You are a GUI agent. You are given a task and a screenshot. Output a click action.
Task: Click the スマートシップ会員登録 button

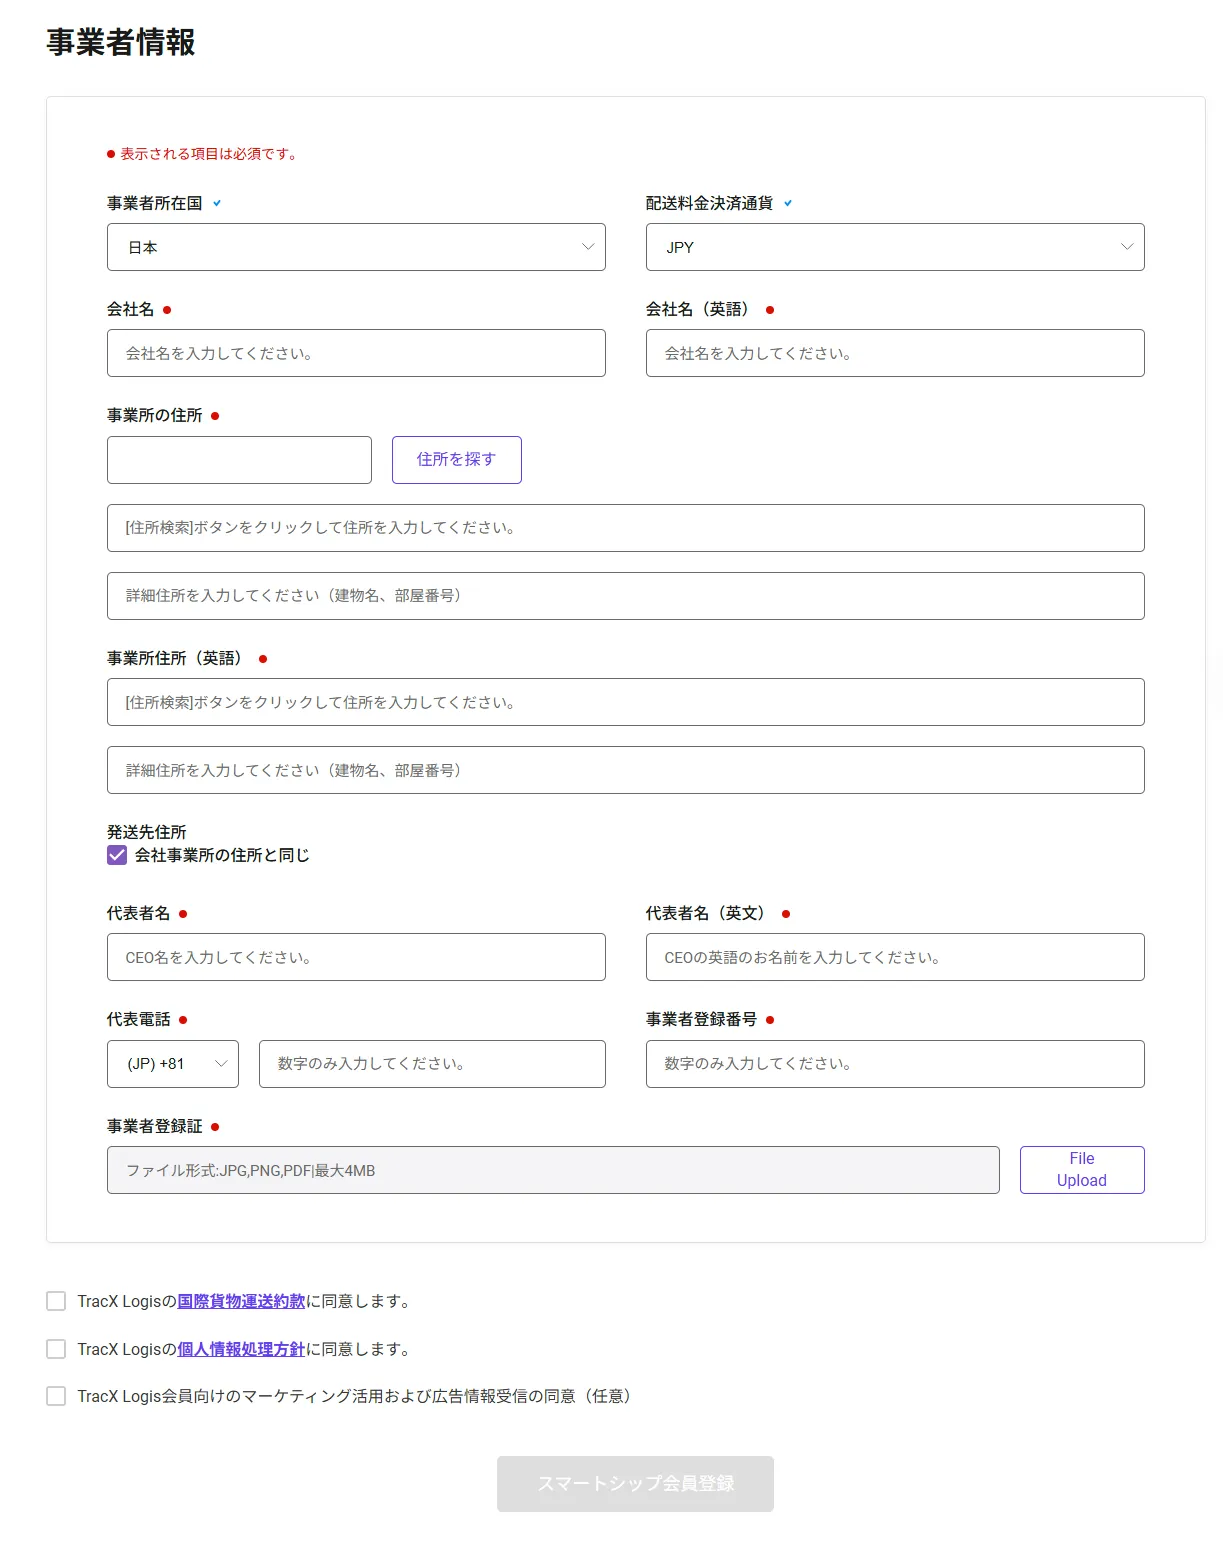635,1484
